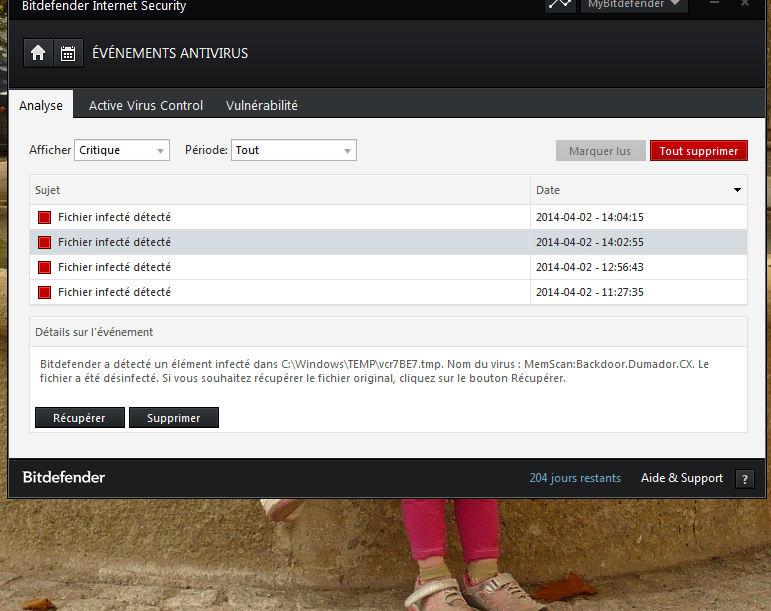Click the Récupérer button
The height and width of the screenshot is (611, 771).
point(80,418)
